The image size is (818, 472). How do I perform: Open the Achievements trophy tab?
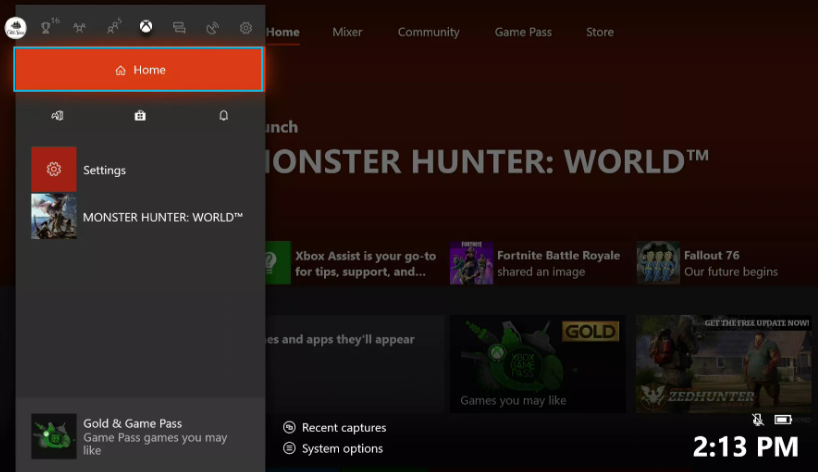click(x=47, y=27)
